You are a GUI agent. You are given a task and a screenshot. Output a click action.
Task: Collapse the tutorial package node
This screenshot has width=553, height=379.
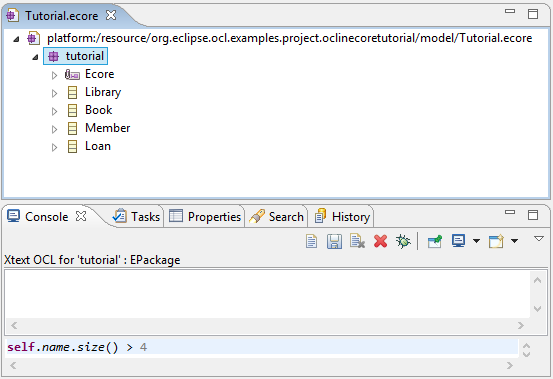[x=35, y=57]
